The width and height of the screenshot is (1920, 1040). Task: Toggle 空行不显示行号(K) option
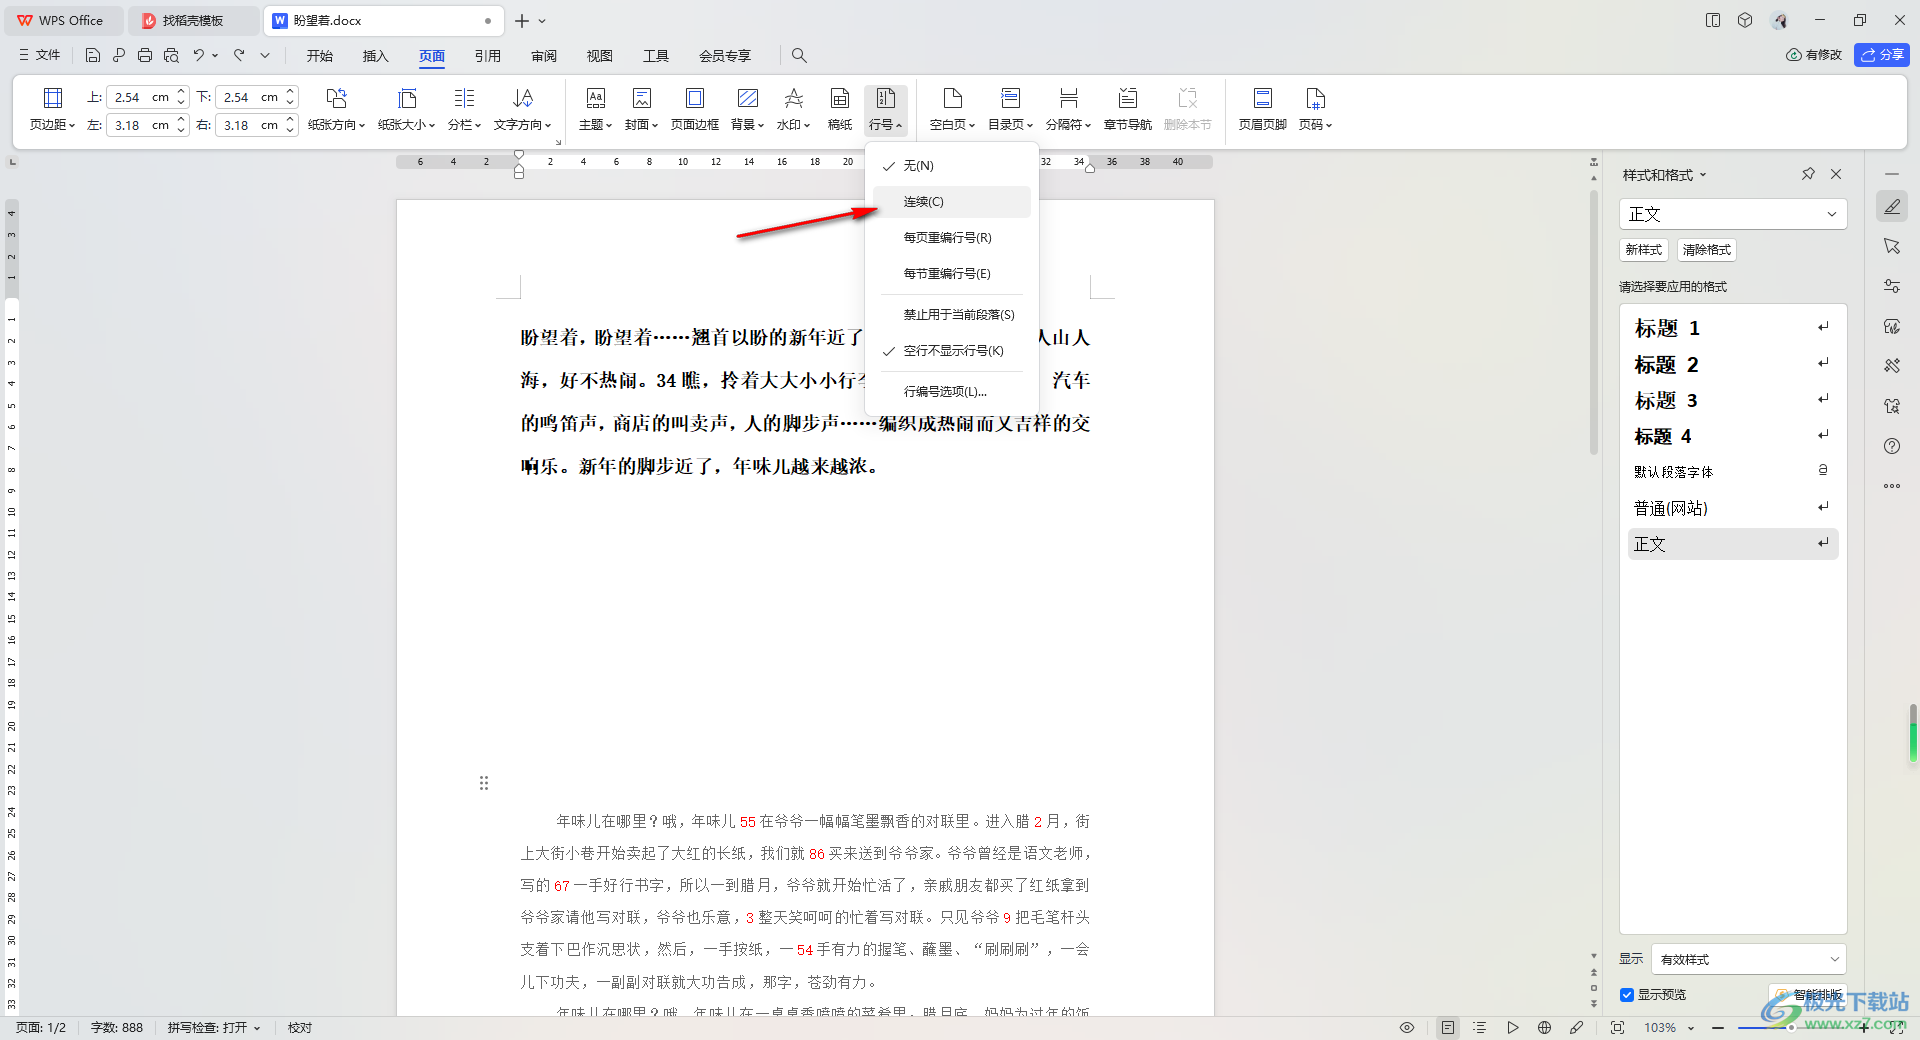coord(952,351)
